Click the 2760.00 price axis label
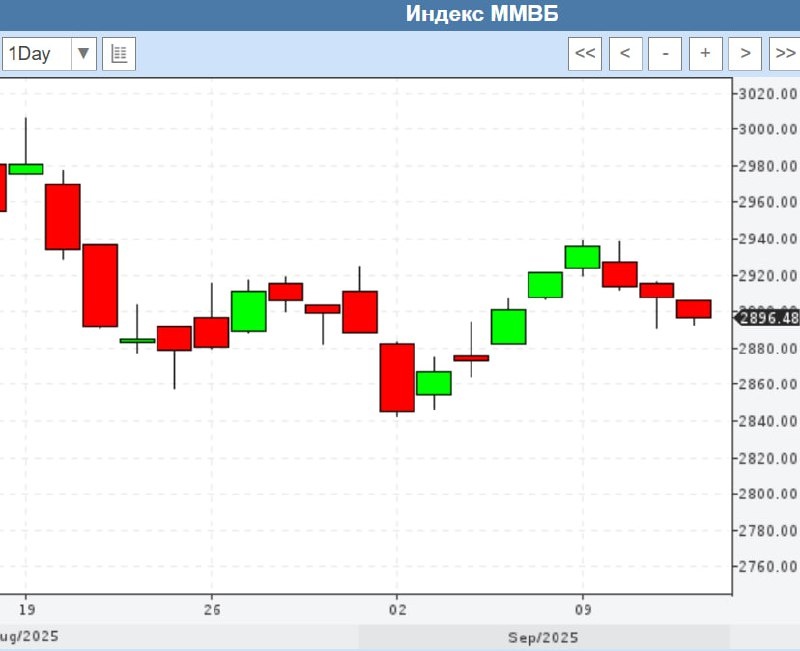Screen dimensions: 800x651 pos(768,567)
